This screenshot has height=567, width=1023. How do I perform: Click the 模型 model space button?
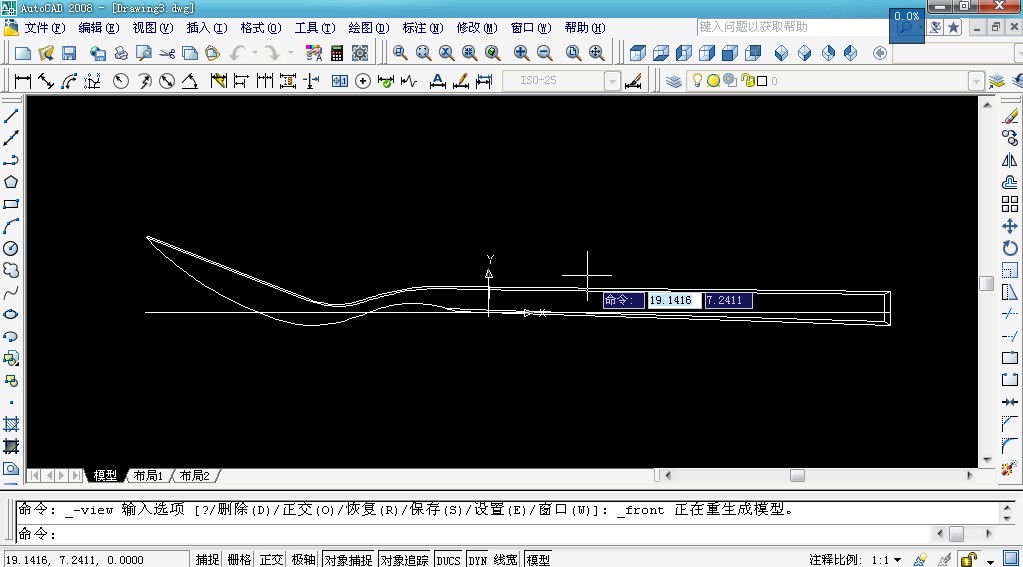(x=538, y=559)
